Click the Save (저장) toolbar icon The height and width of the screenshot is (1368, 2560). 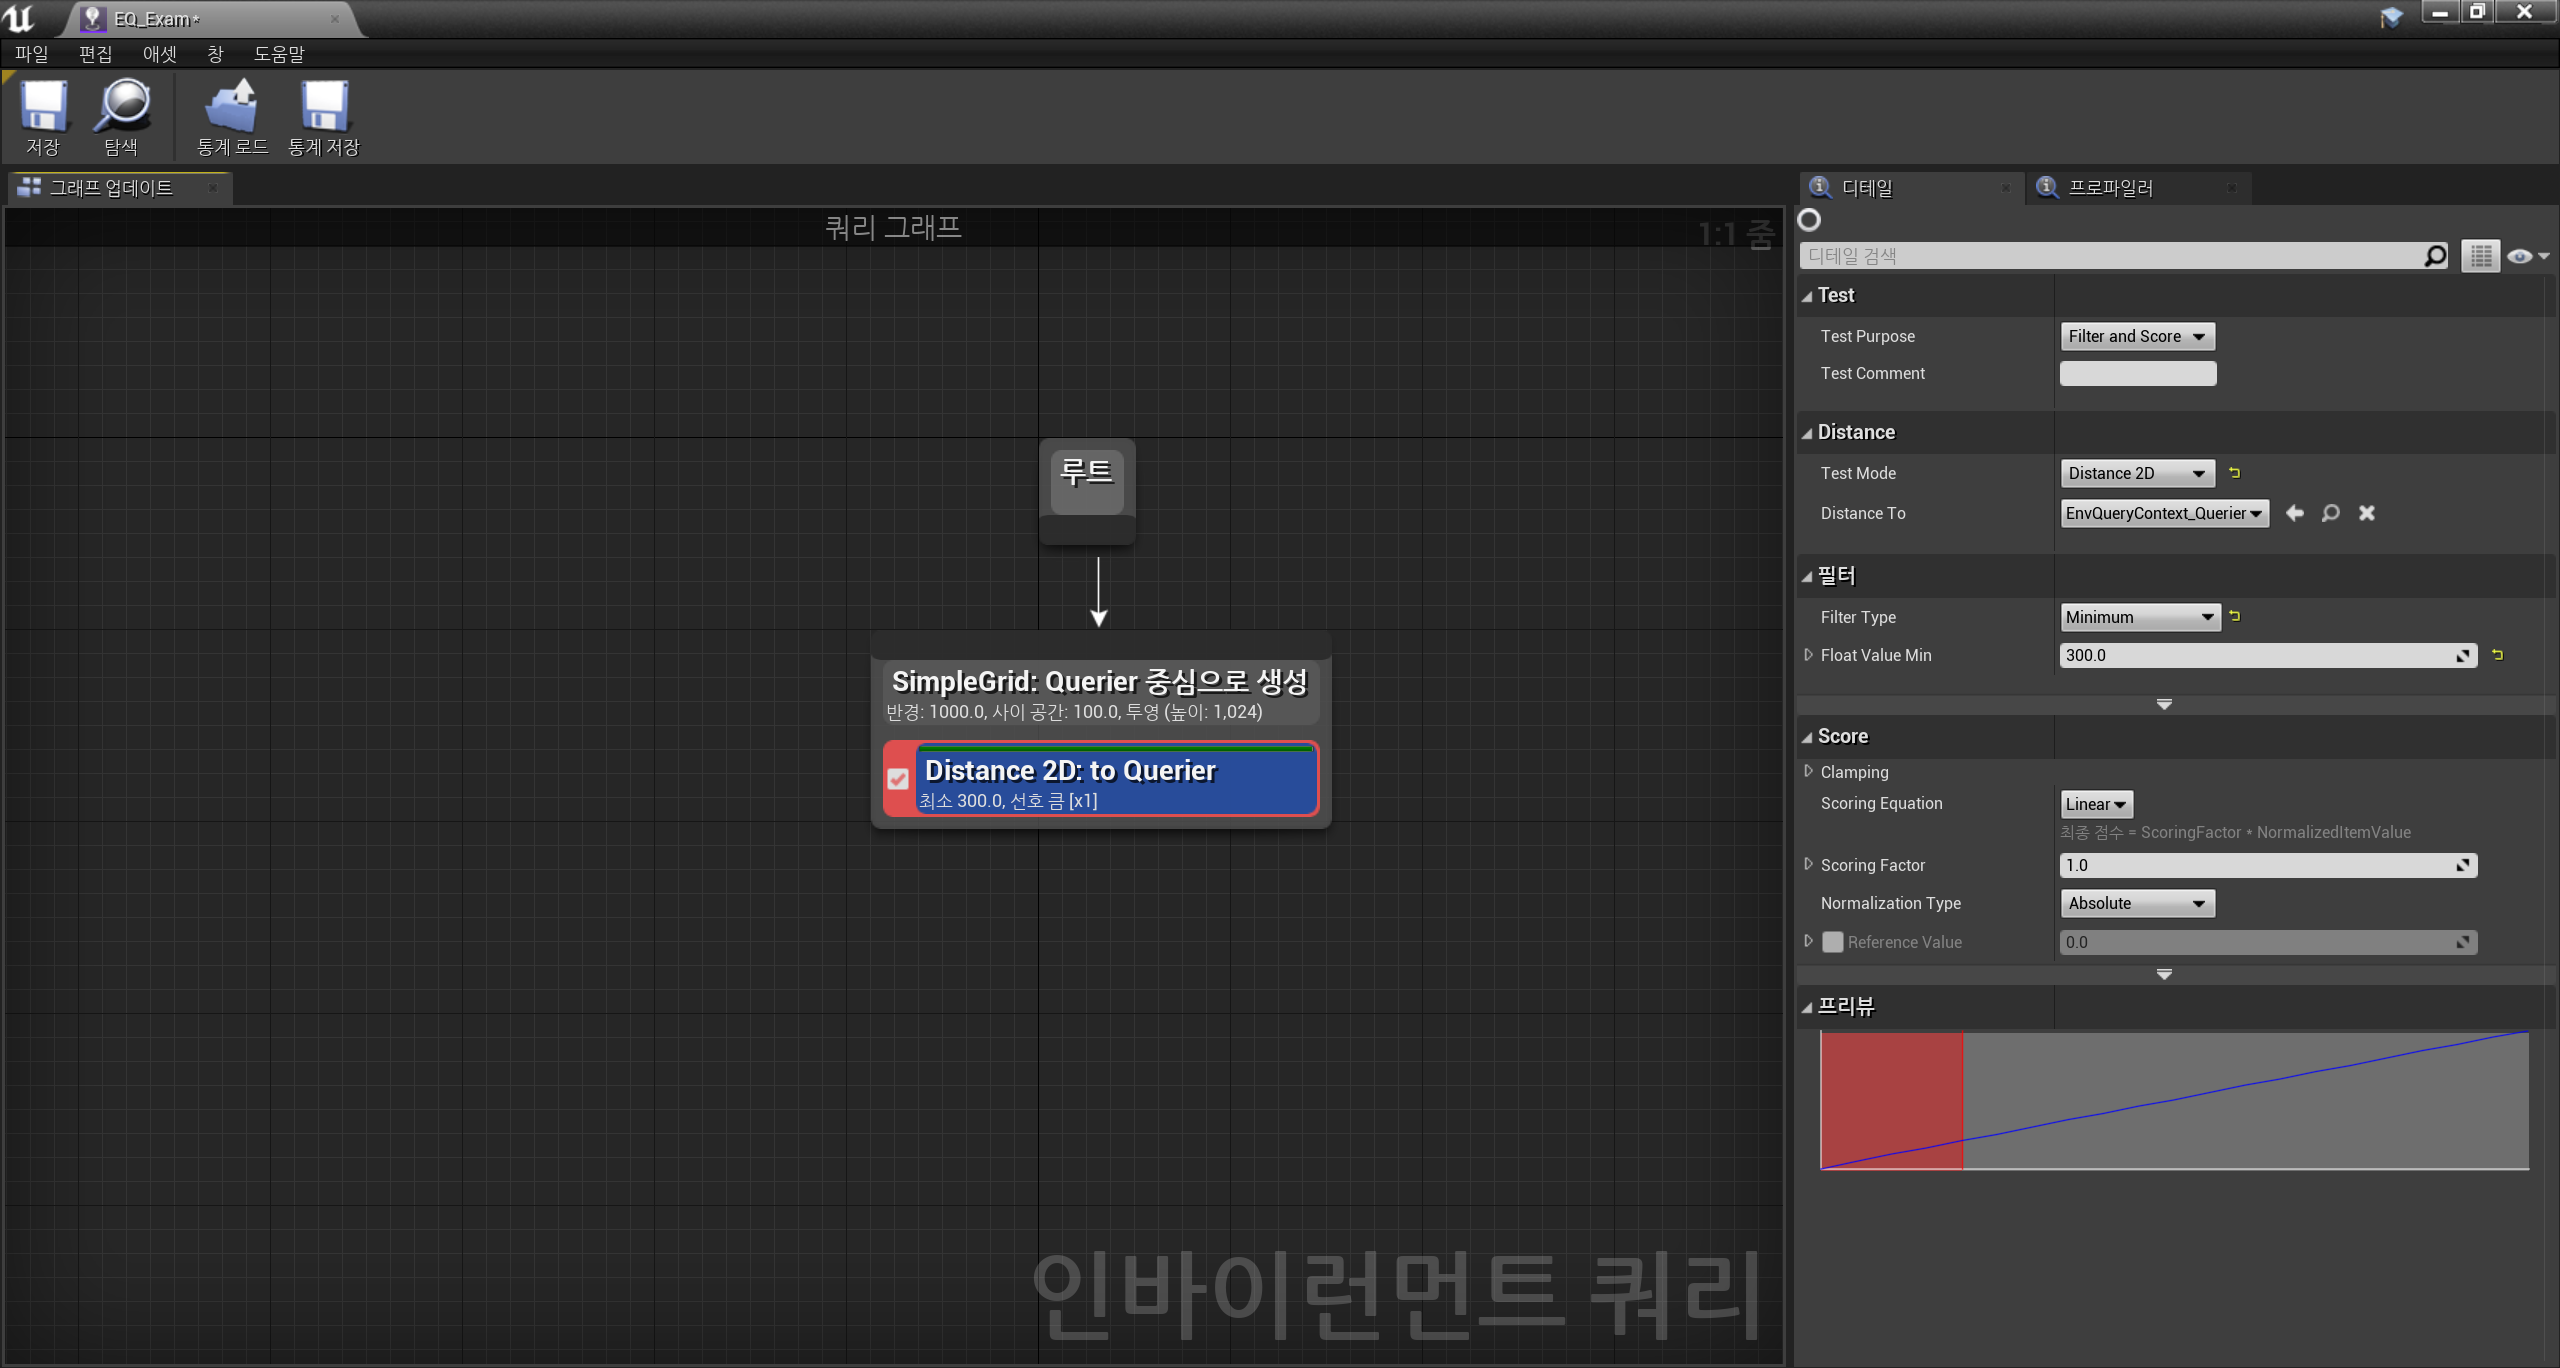click(43, 107)
